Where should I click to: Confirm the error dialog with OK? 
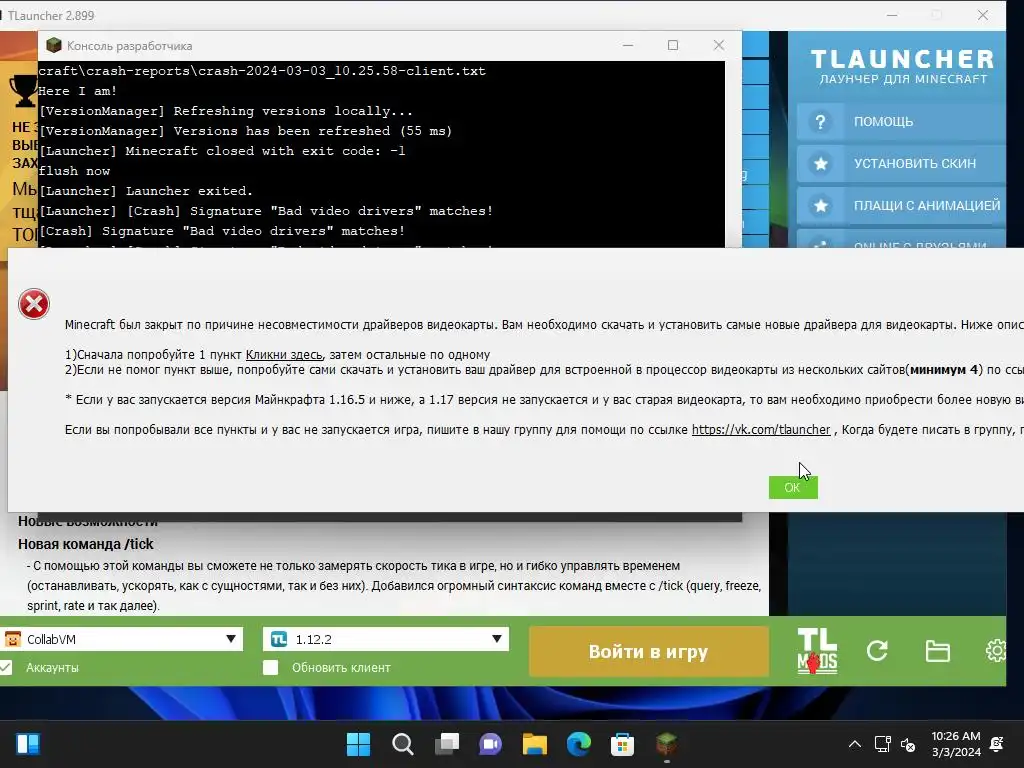[793, 487]
